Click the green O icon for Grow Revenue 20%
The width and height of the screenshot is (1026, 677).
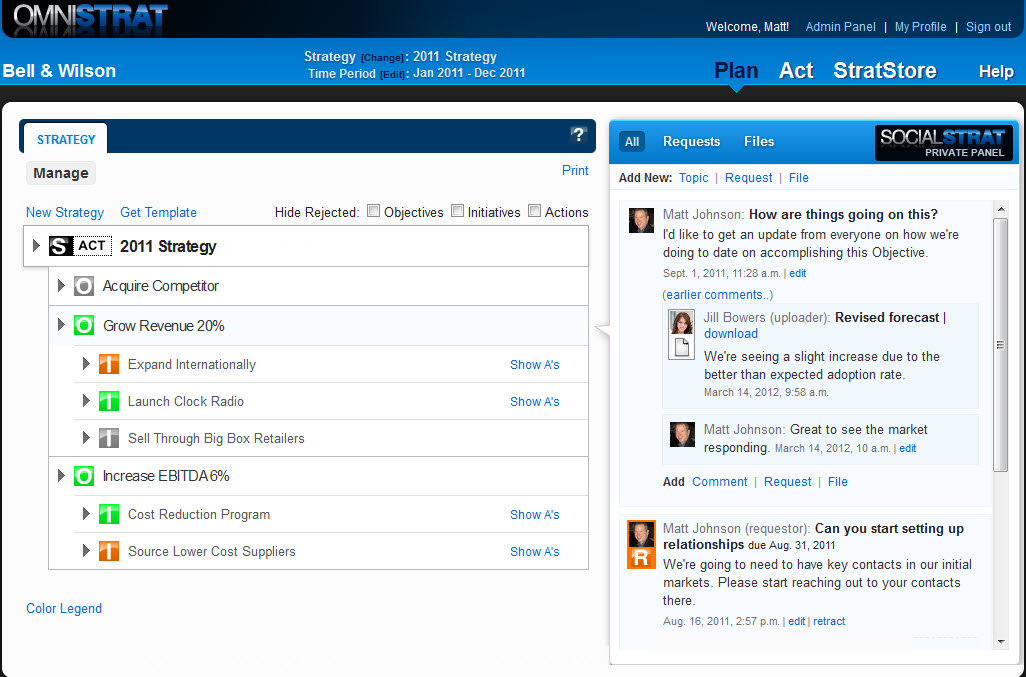click(x=84, y=325)
